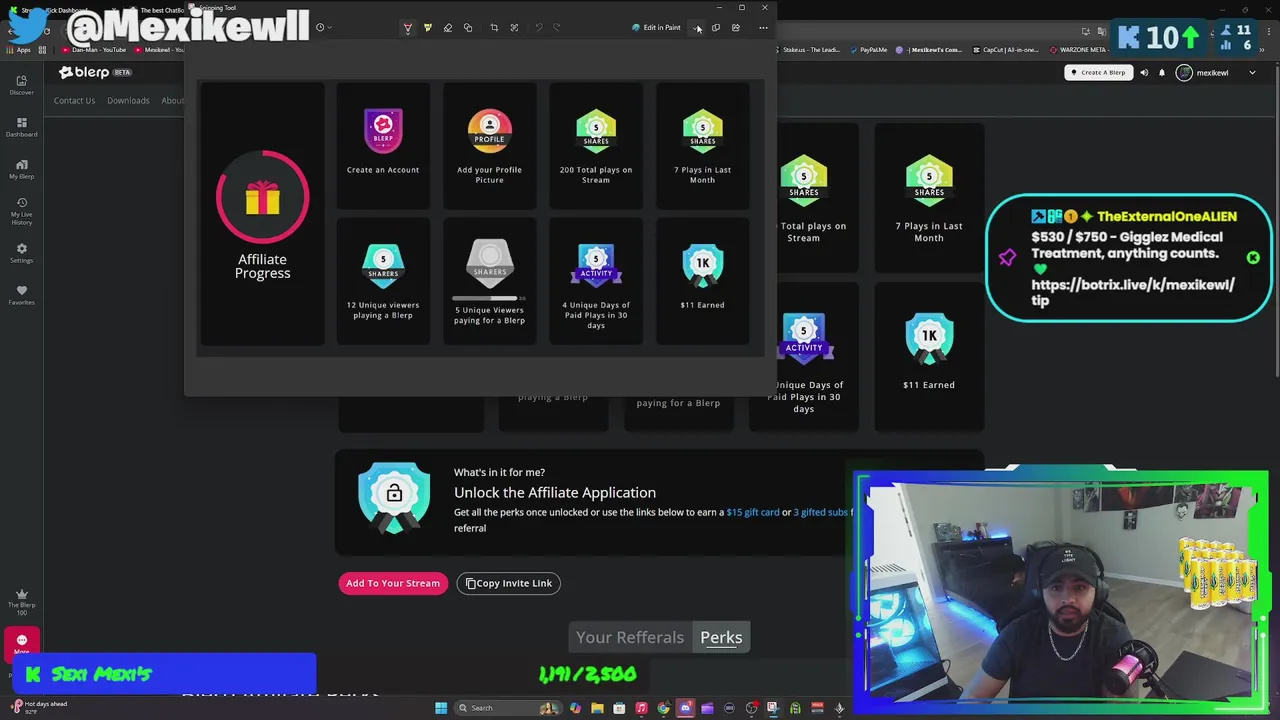Open the CapCut bookmark
Viewport: 1280px width, 720px height.
1006,49
